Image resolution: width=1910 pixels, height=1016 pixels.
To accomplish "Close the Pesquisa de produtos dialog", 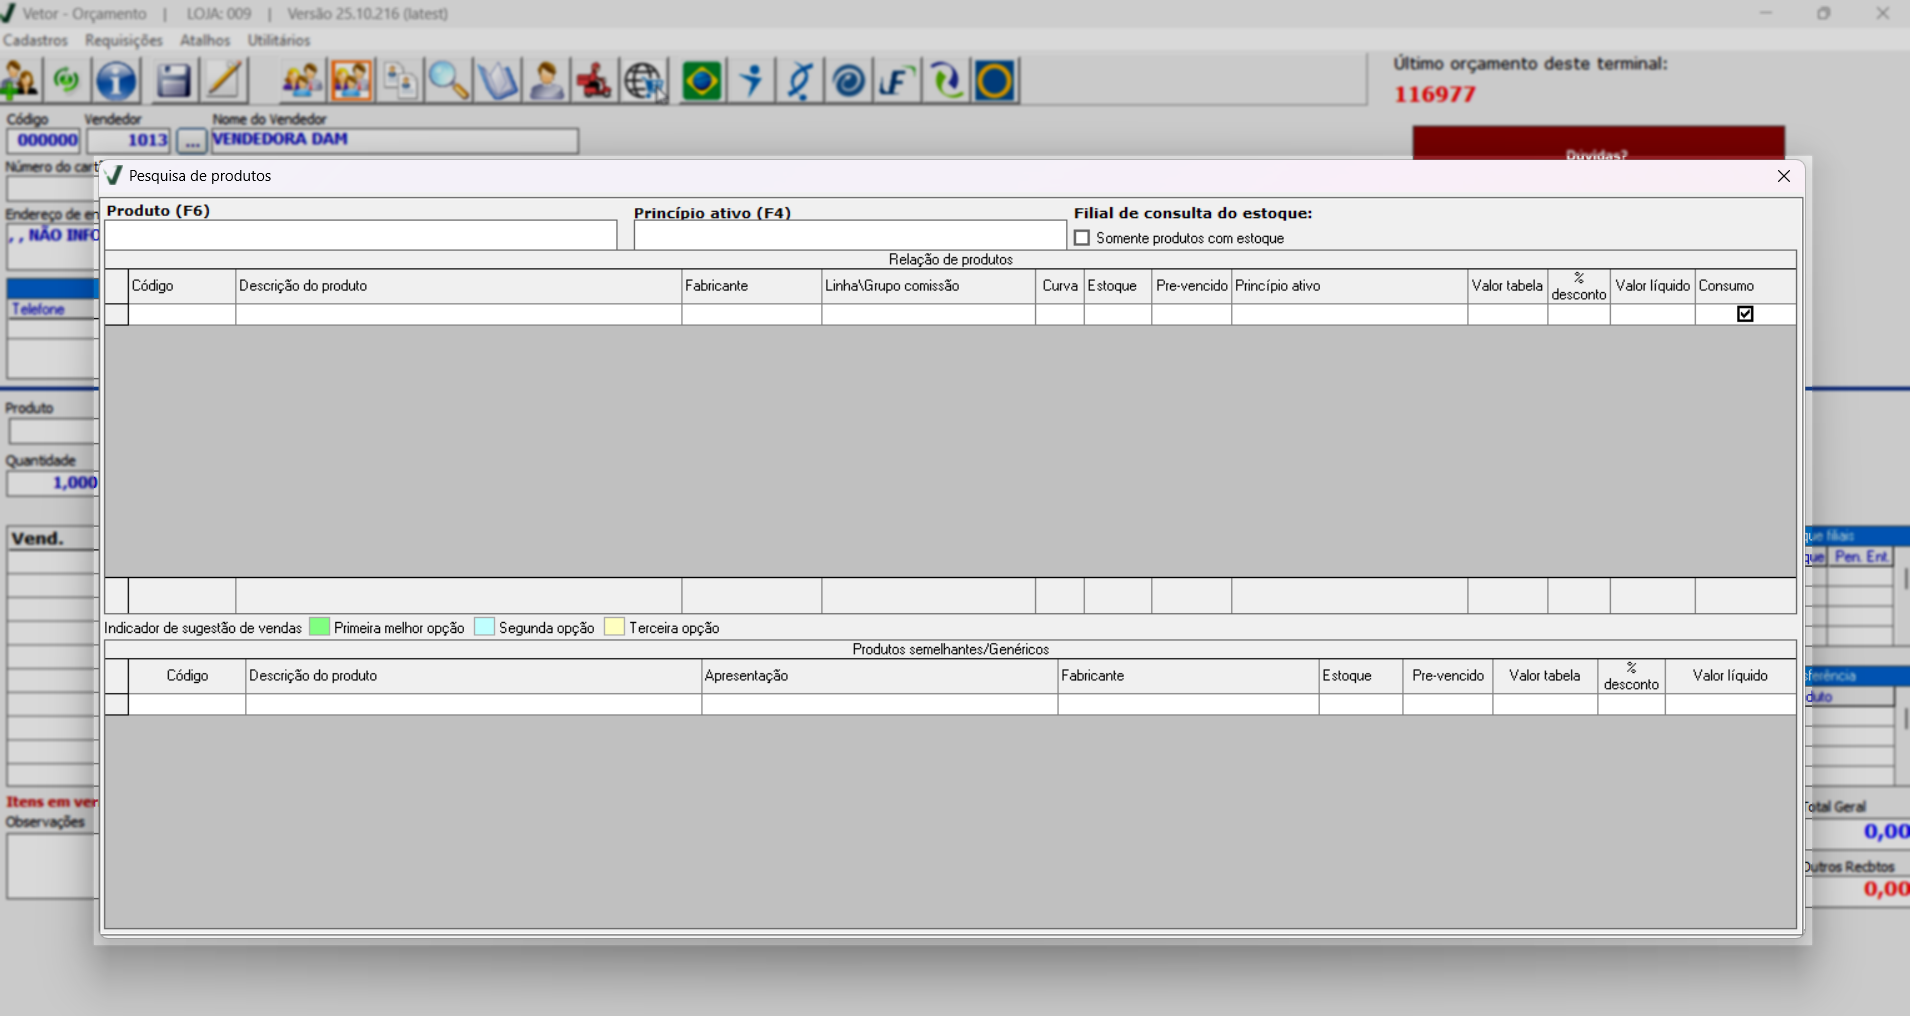I will (1783, 176).
